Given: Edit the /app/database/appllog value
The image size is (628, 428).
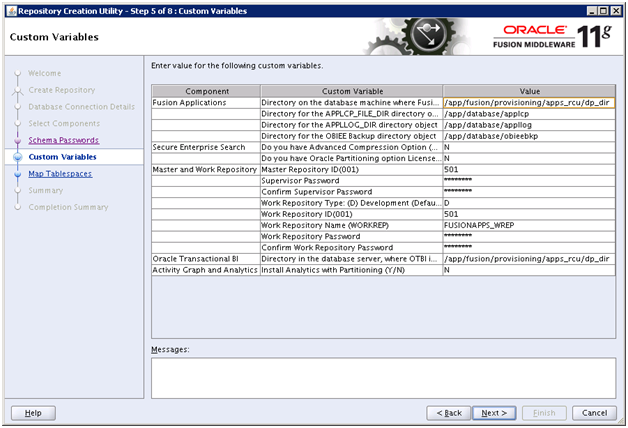Looking at the screenshot, I should (x=529, y=125).
